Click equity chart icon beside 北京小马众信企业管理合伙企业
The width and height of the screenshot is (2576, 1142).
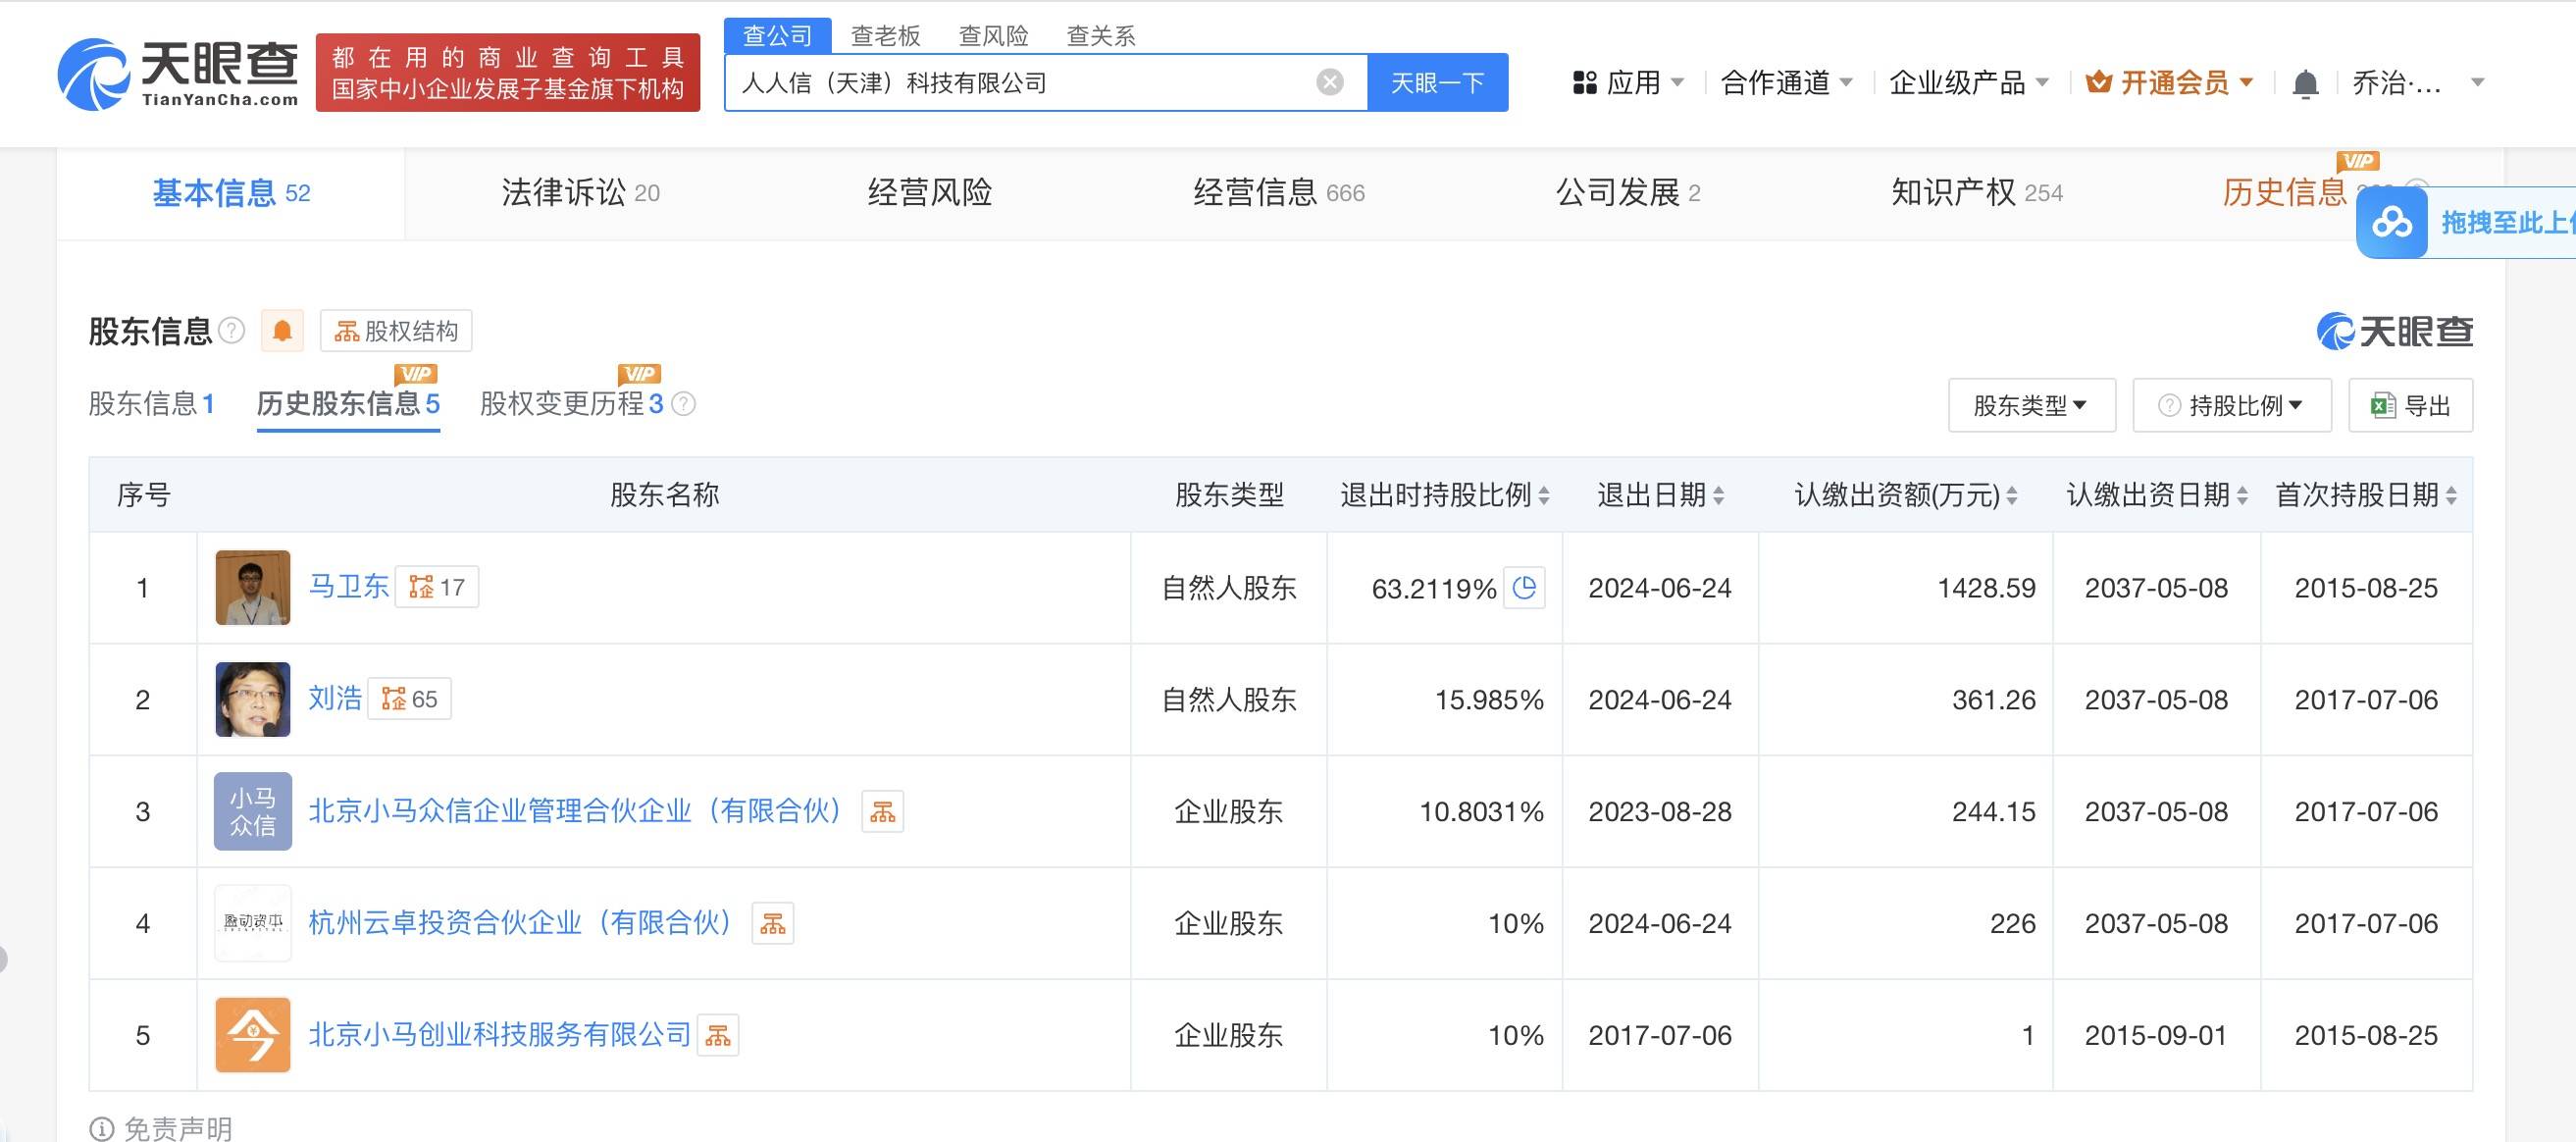click(x=883, y=812)
